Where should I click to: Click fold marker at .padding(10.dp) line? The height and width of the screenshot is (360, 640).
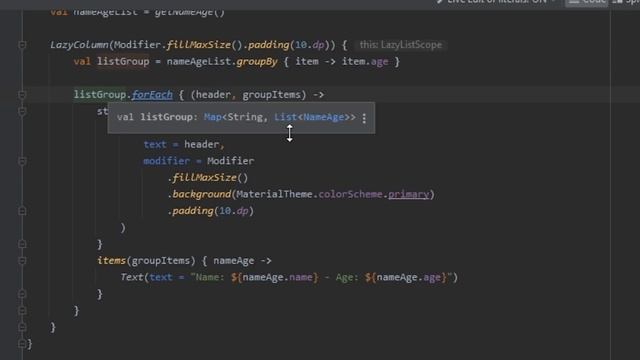click(x=22, y=211)
